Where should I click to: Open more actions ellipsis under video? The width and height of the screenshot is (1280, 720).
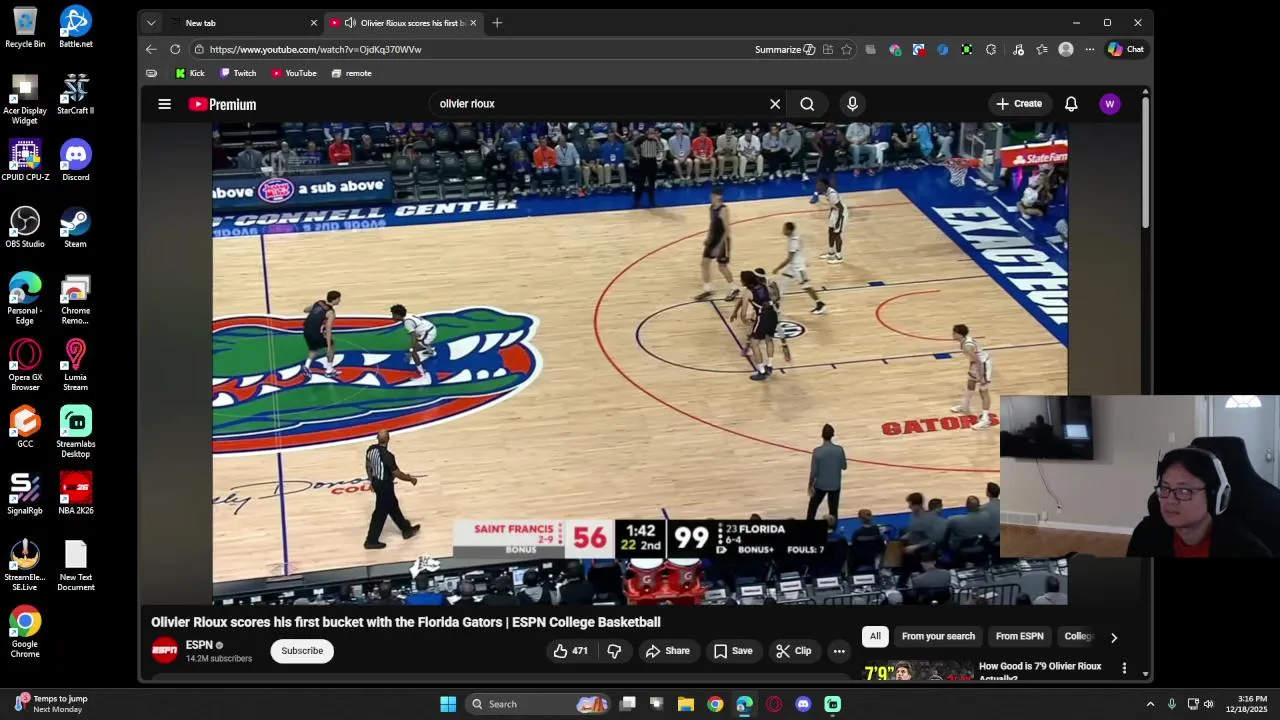tap(839, 651)
